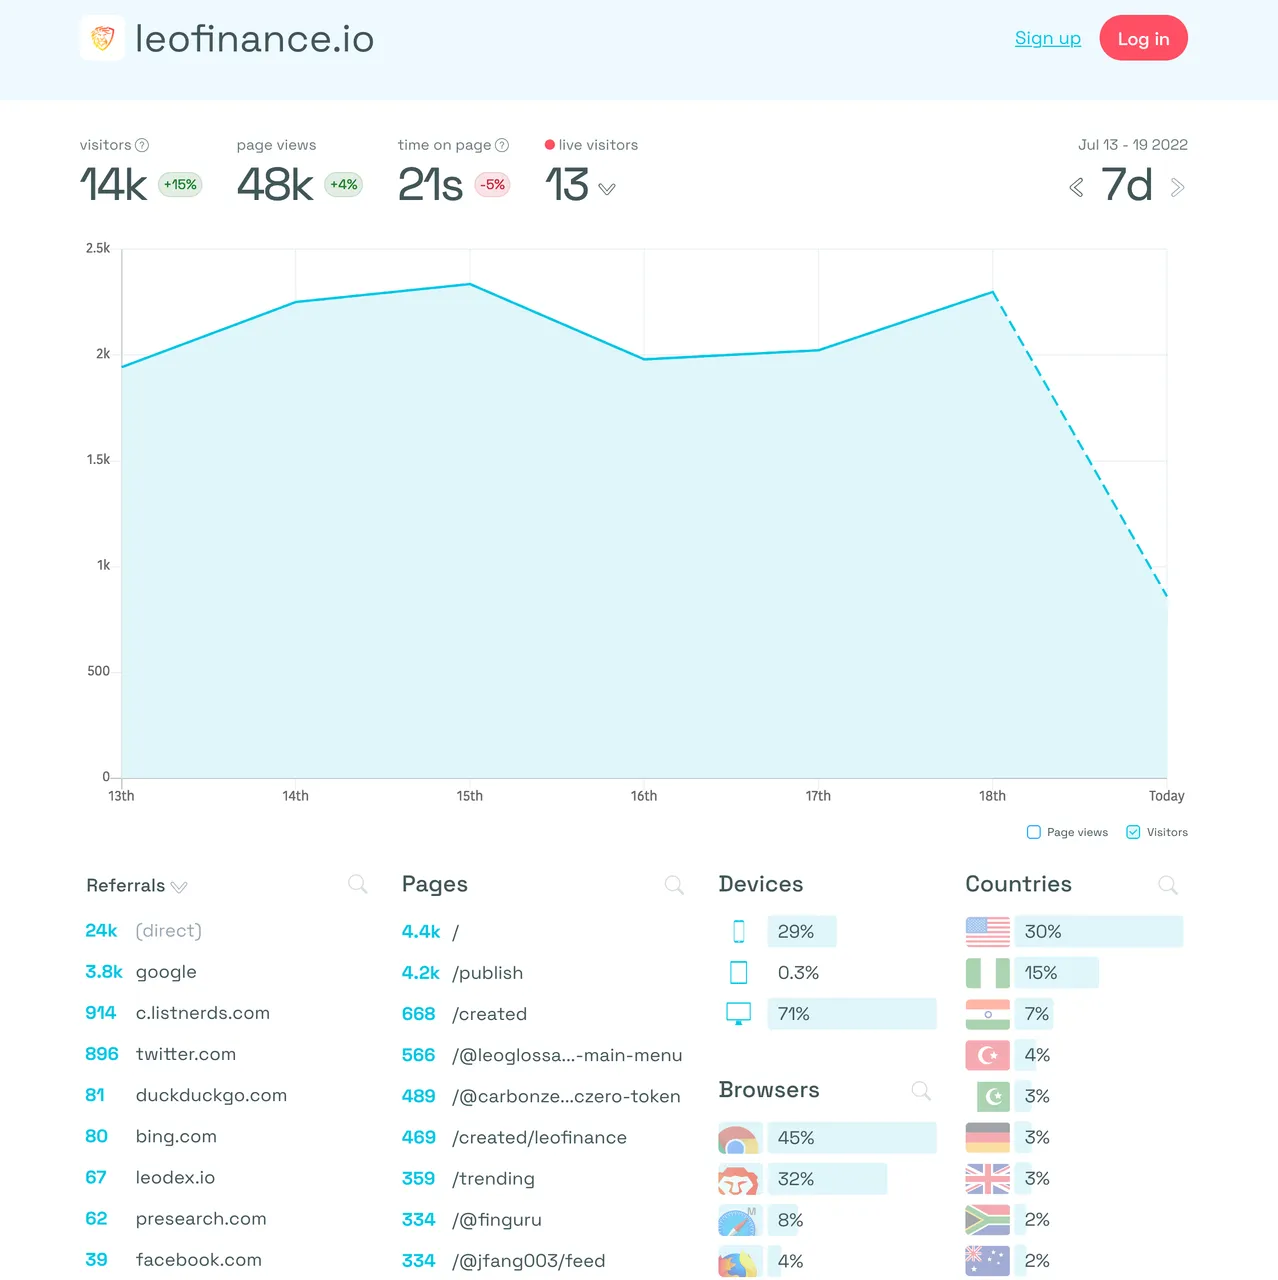1278x1280 pixels.
Task: Click the -5% time on page badge
Action: [x=492, y=185]
